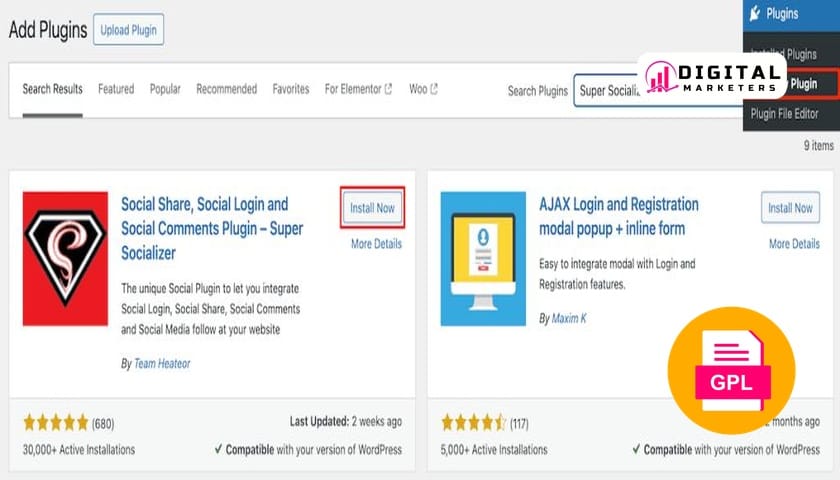Click external link icon beside For Elementor
840x480 pixels.
pyautogui.click(x=388, y=90)
